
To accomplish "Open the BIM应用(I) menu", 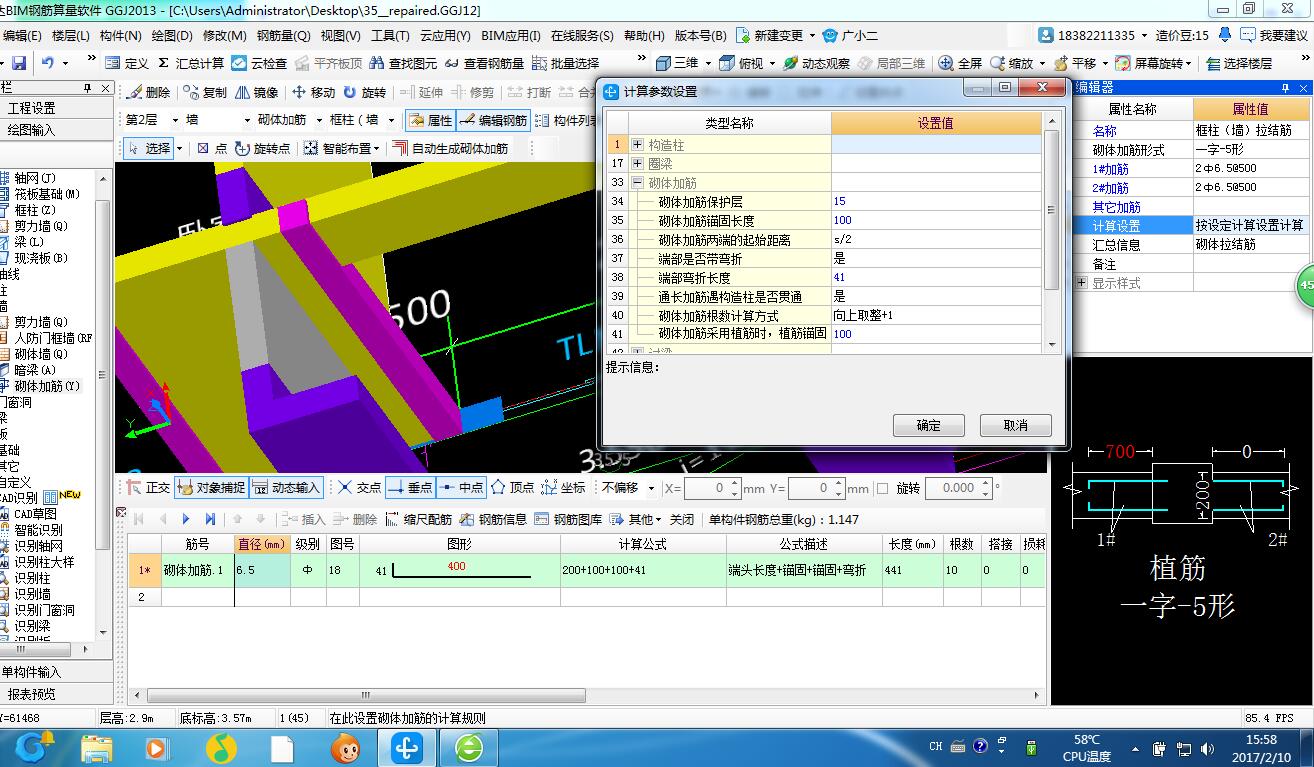I will pyautogui.click(x=511, y=35).
